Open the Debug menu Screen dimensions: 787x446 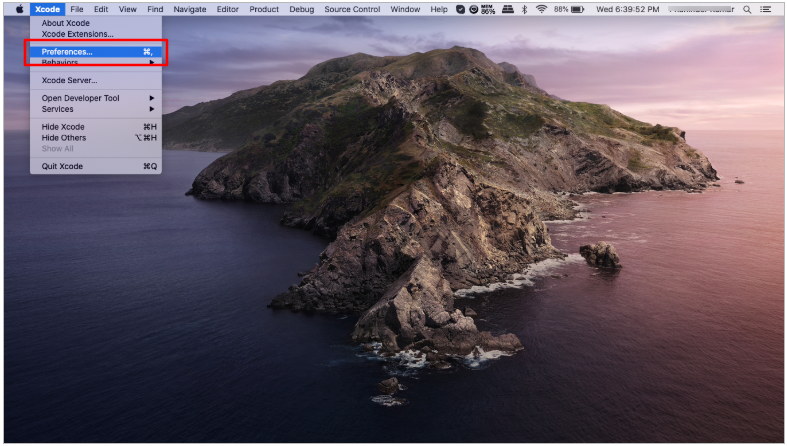click(x=302, y=9)
